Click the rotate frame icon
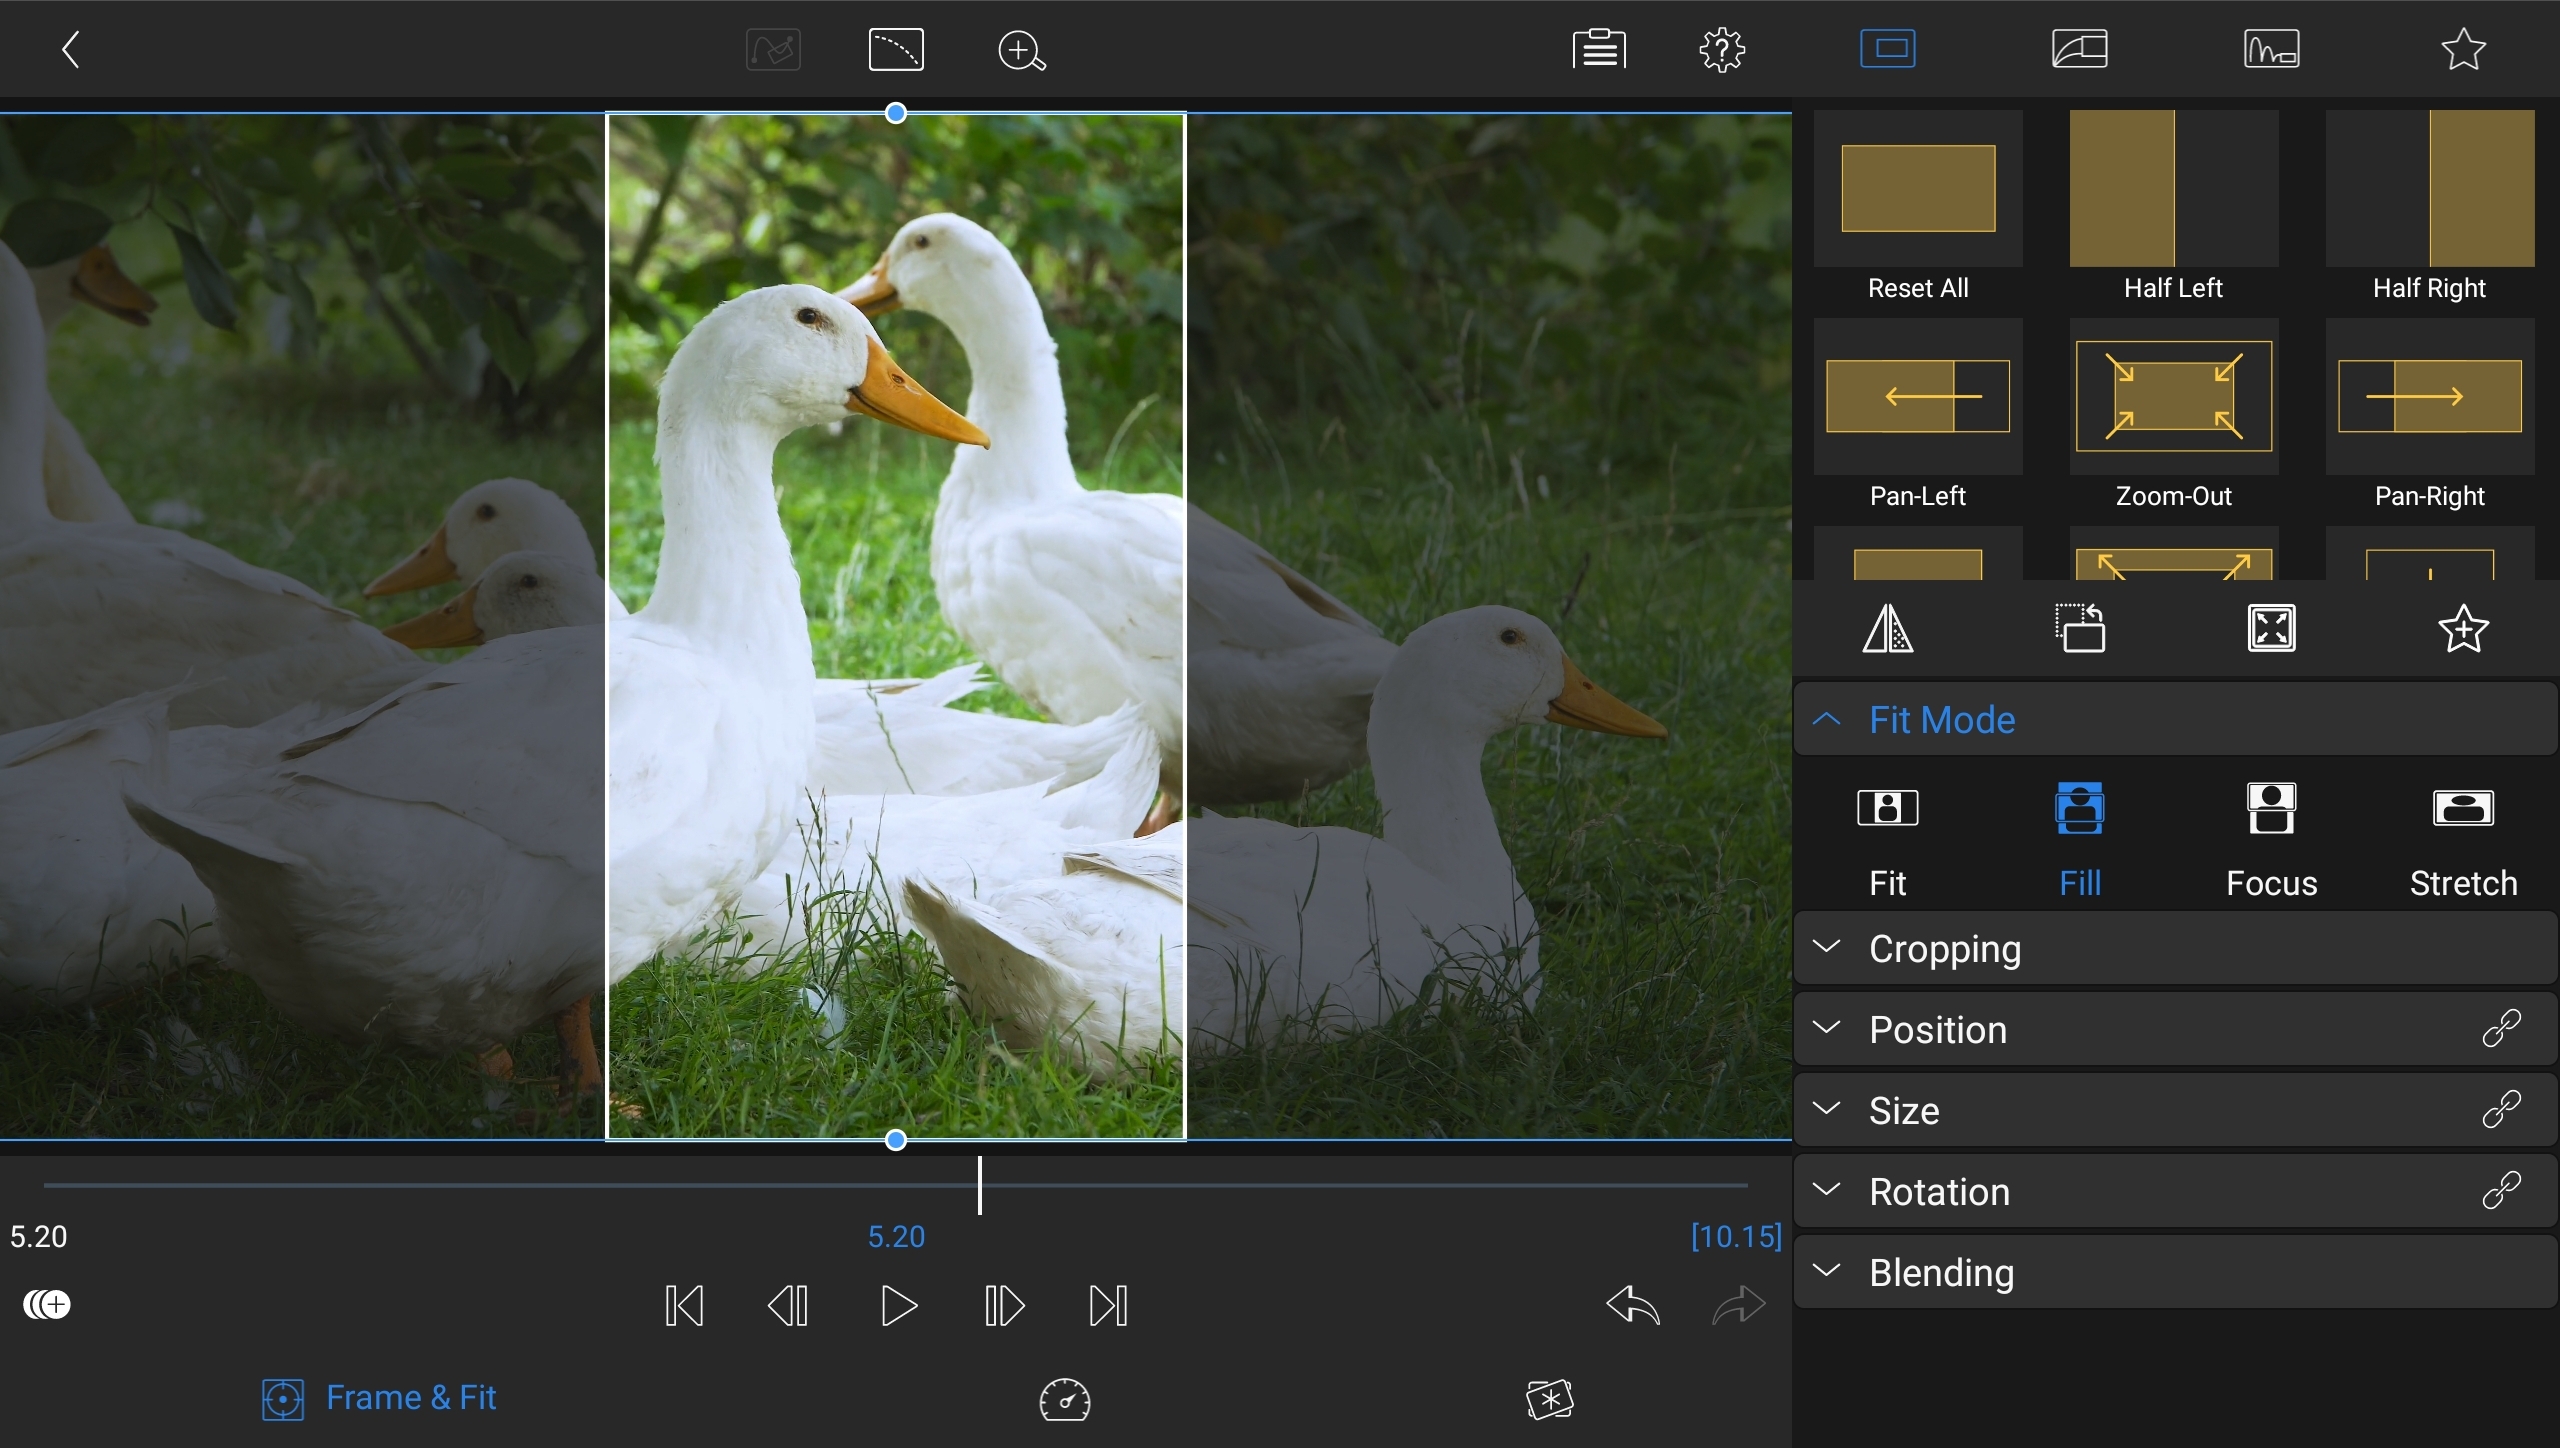 [2080, 629]
